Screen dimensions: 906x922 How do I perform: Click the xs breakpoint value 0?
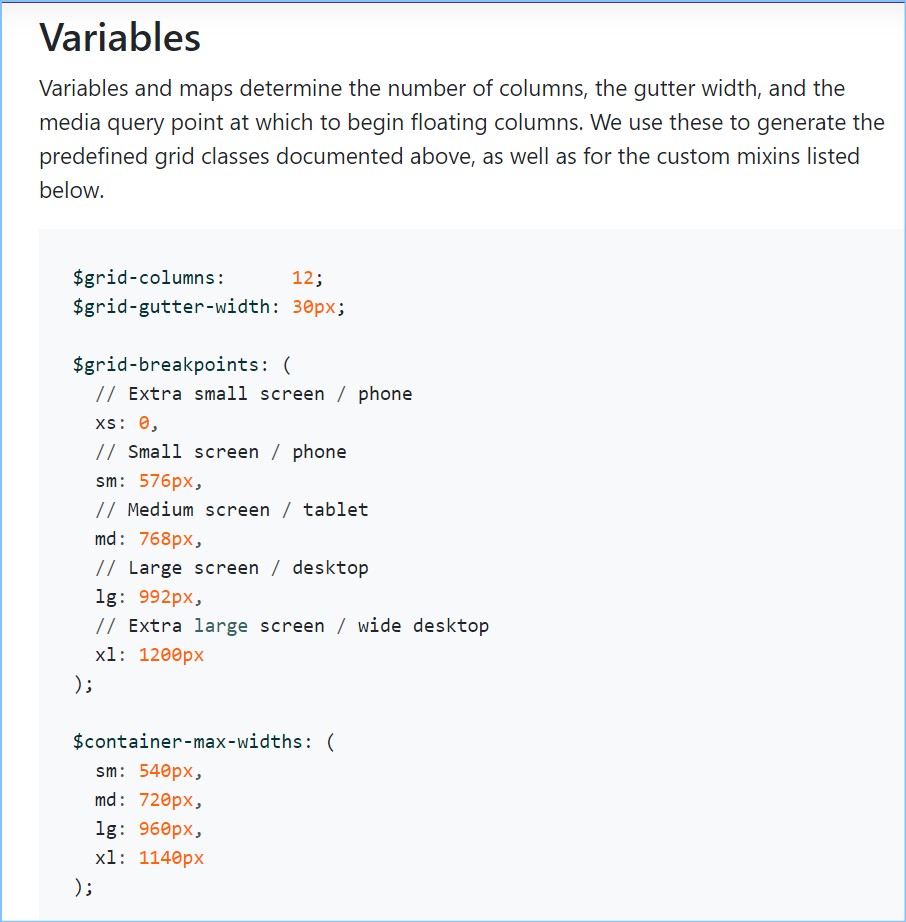(x=144, y=423)
